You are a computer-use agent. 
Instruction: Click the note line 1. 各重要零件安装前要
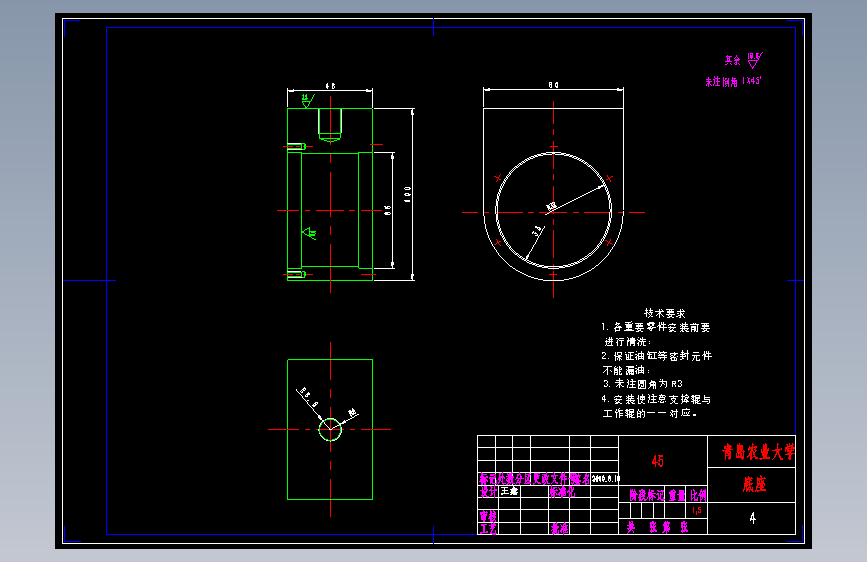click(x=656, y=327)
